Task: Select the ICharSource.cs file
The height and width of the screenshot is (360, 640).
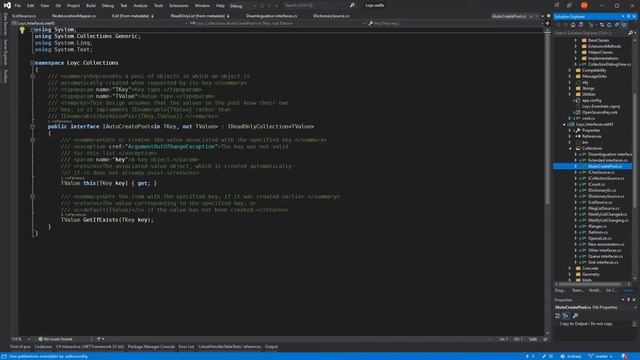Action: coord(601,173)
